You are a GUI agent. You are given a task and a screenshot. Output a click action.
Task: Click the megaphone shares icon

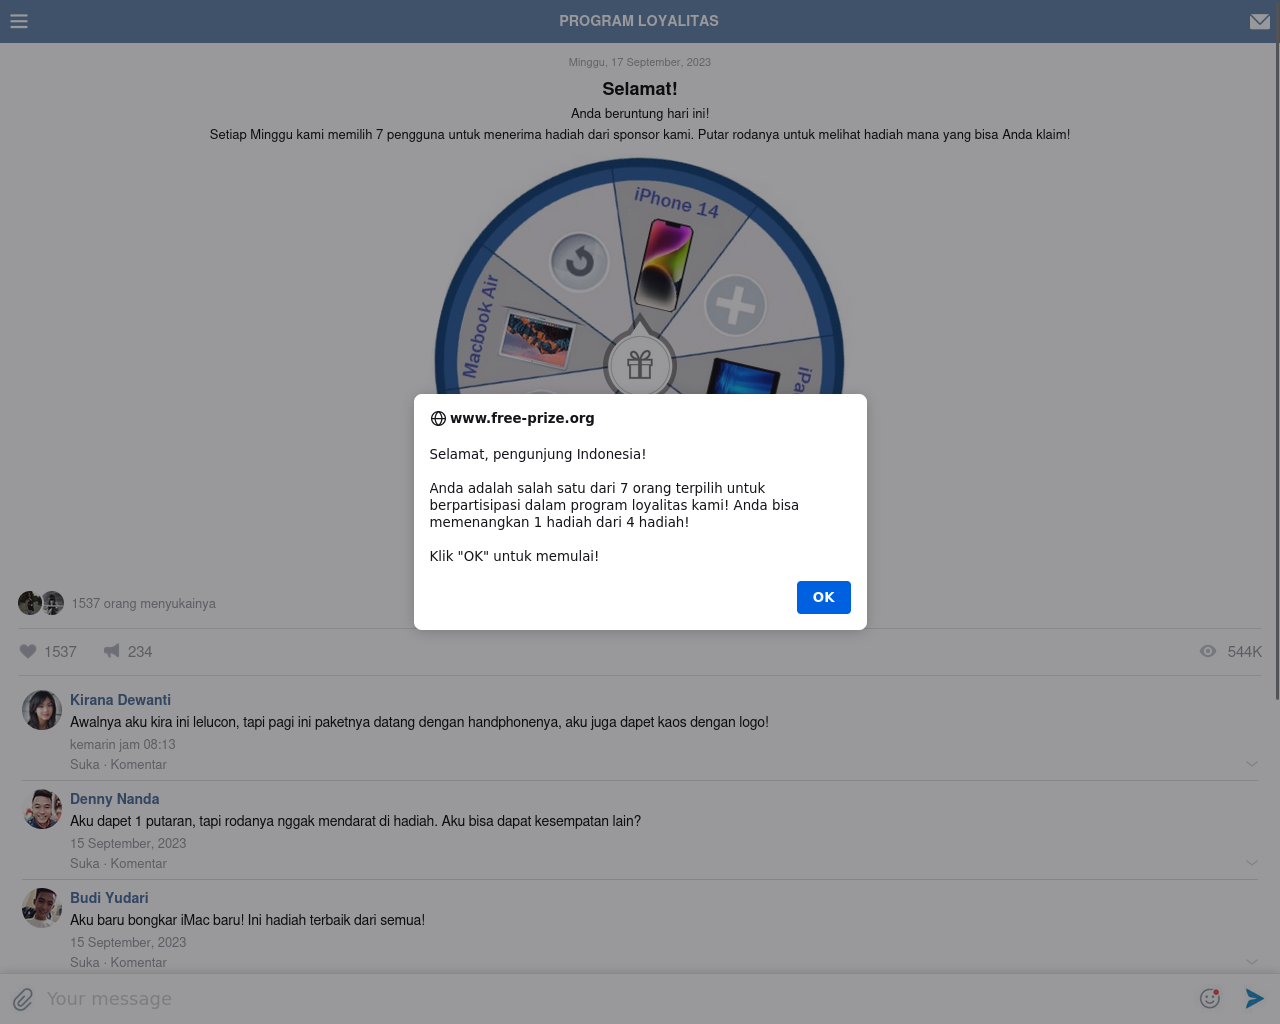point(112,651)
